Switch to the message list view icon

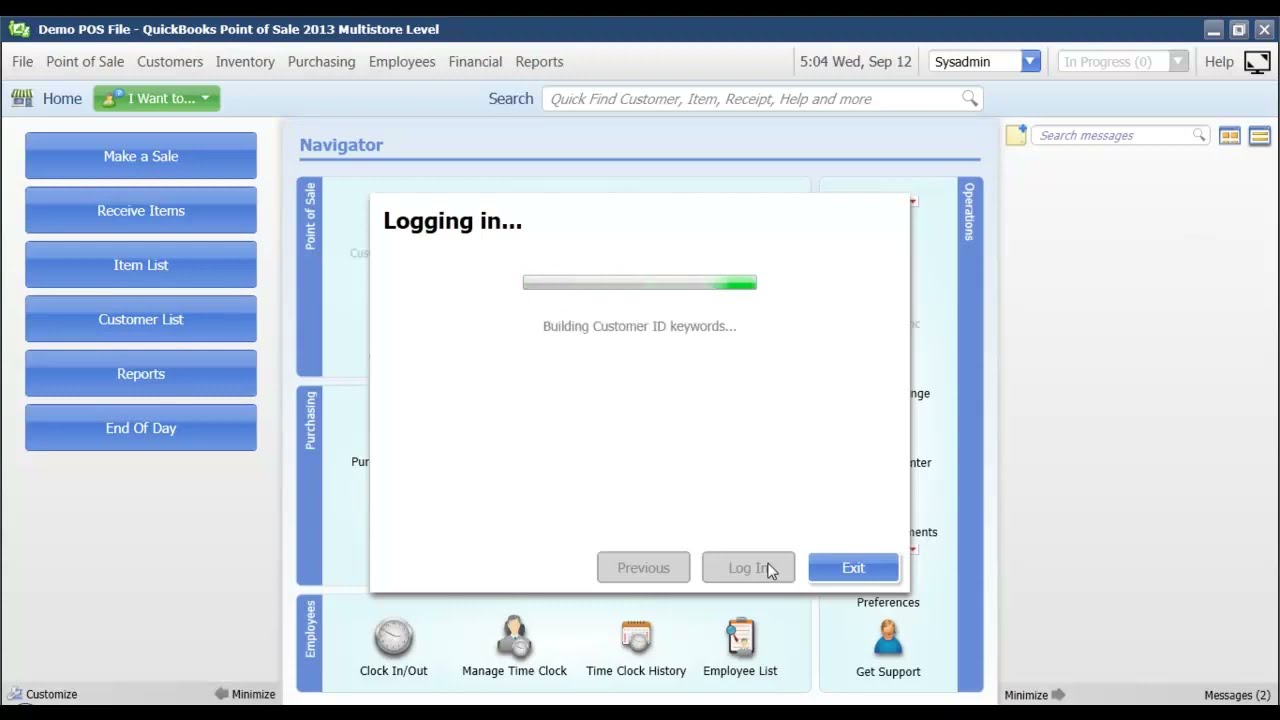pyautogui.click(x=1260, y=136)
